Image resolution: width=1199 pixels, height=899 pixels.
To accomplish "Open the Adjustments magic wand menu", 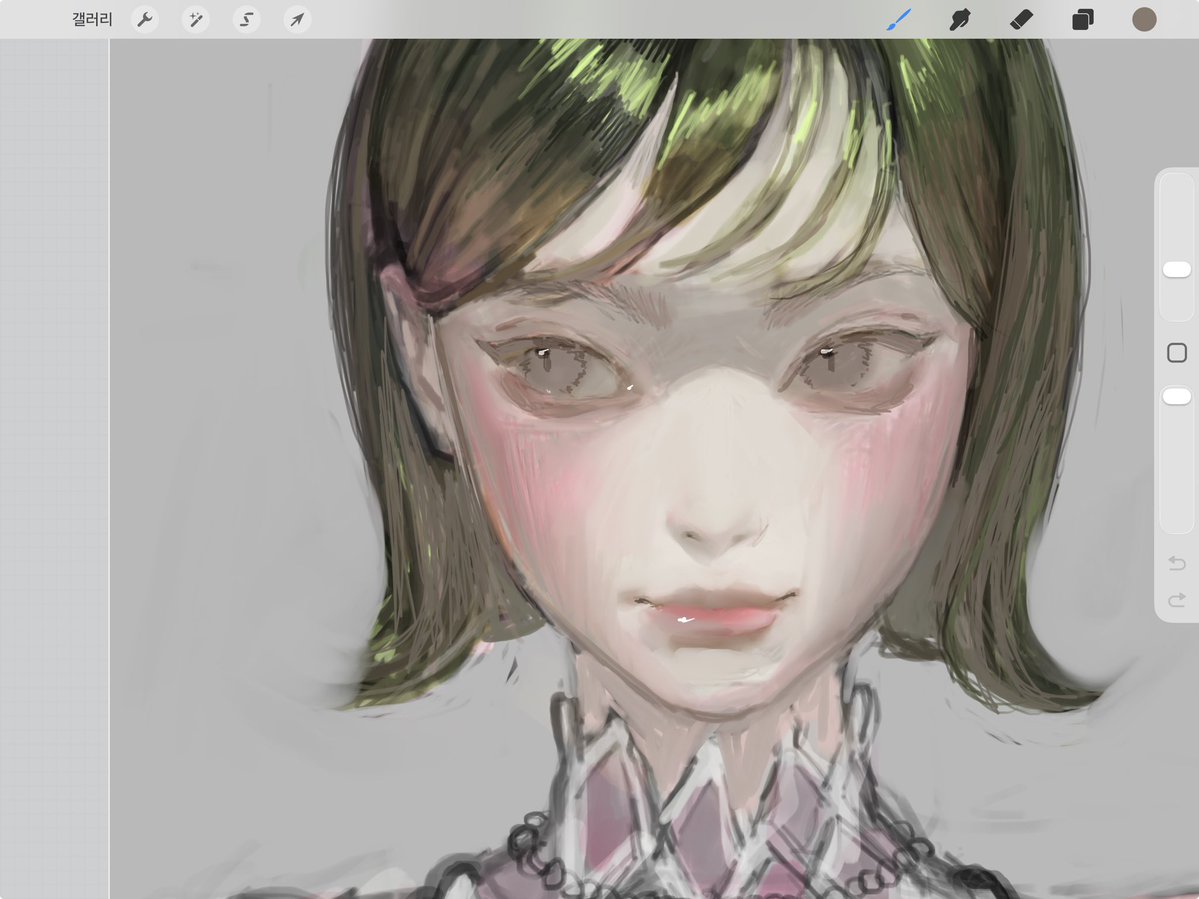I will click(196, 19).
